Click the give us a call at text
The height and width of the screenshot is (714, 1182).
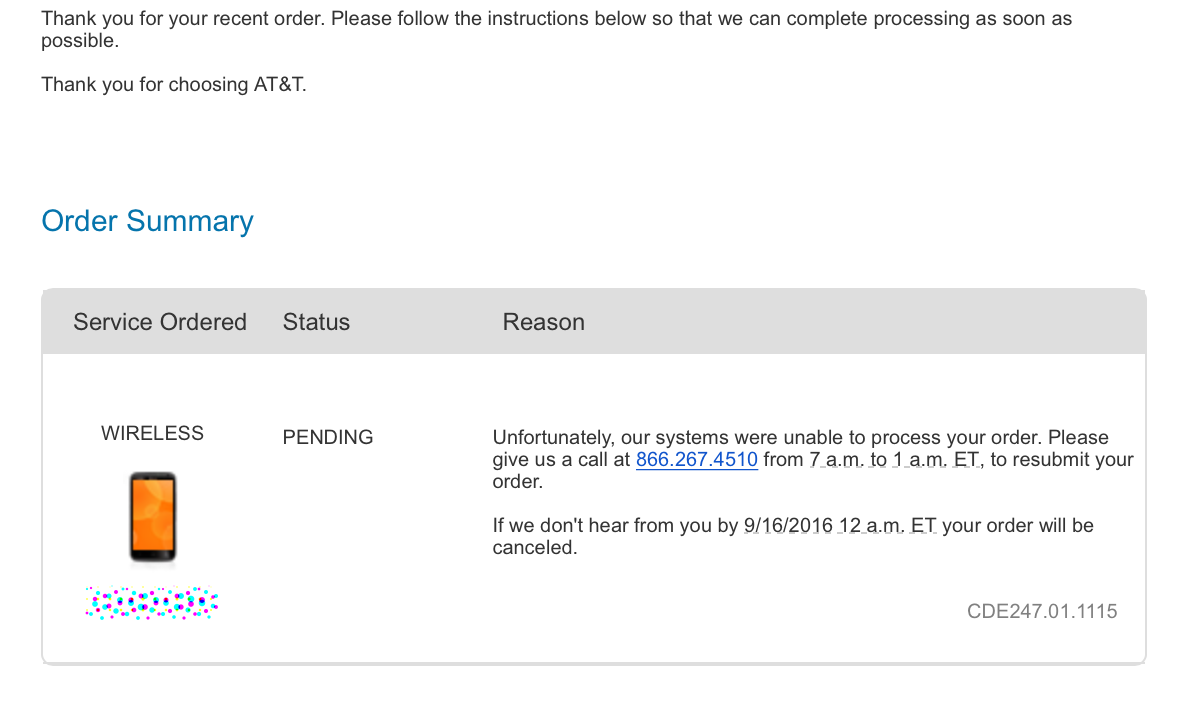(x=561, y=459)
